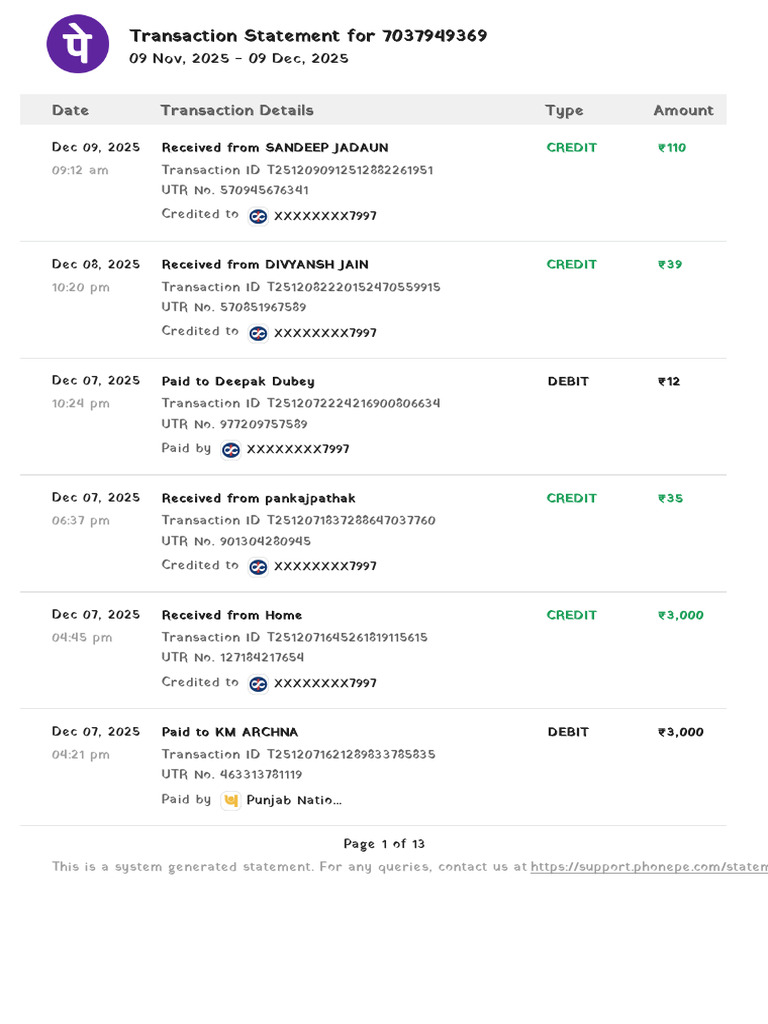Click the Amount column header

[683, 110]
